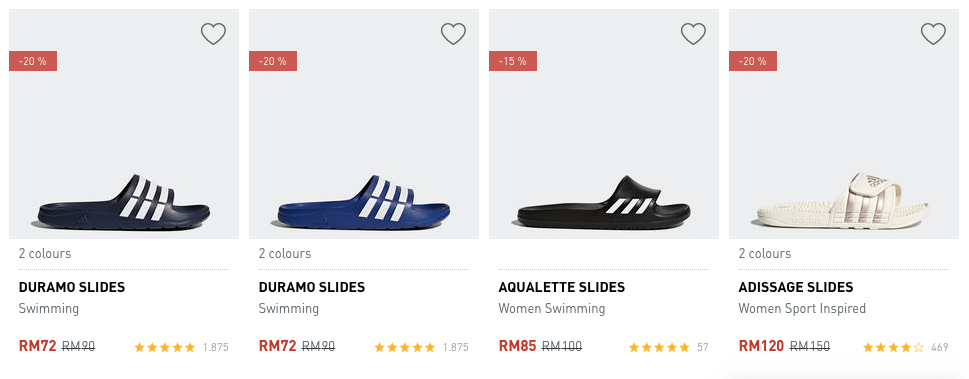969x379 pixels.
Task: Show 2 colours for Adissage Slides
Action: (x=764, y=253)
